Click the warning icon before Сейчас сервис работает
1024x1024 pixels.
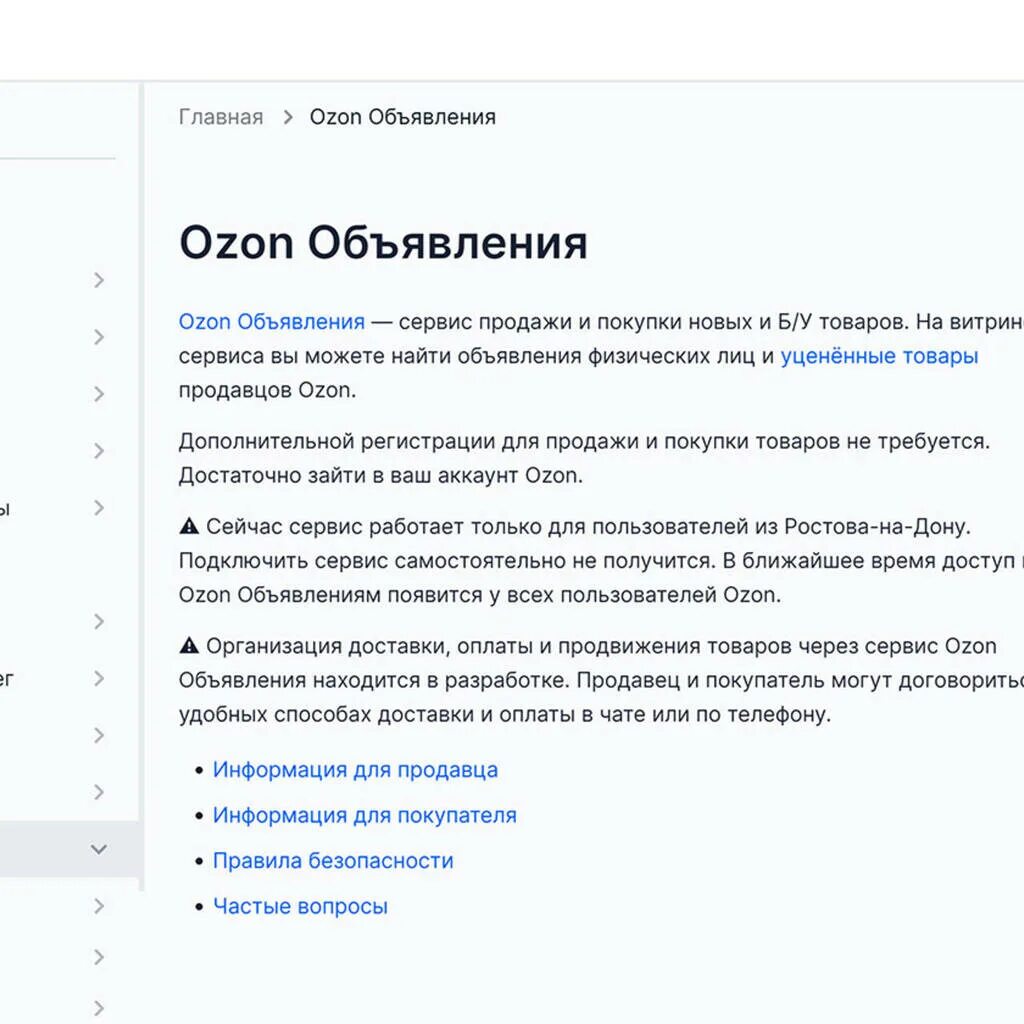189,526
